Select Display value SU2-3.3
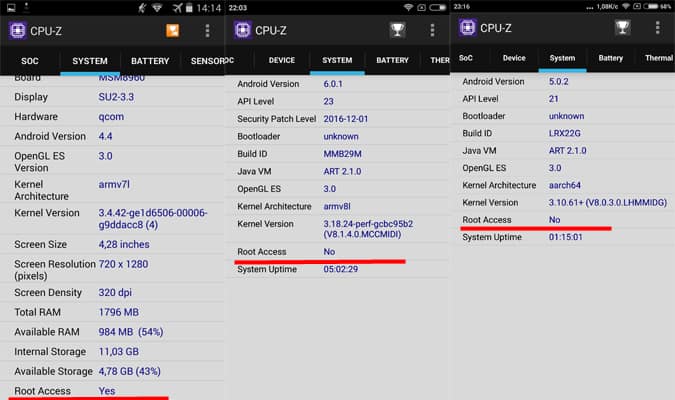This screenshot has height=400, width=675. [x=116, y=97]
